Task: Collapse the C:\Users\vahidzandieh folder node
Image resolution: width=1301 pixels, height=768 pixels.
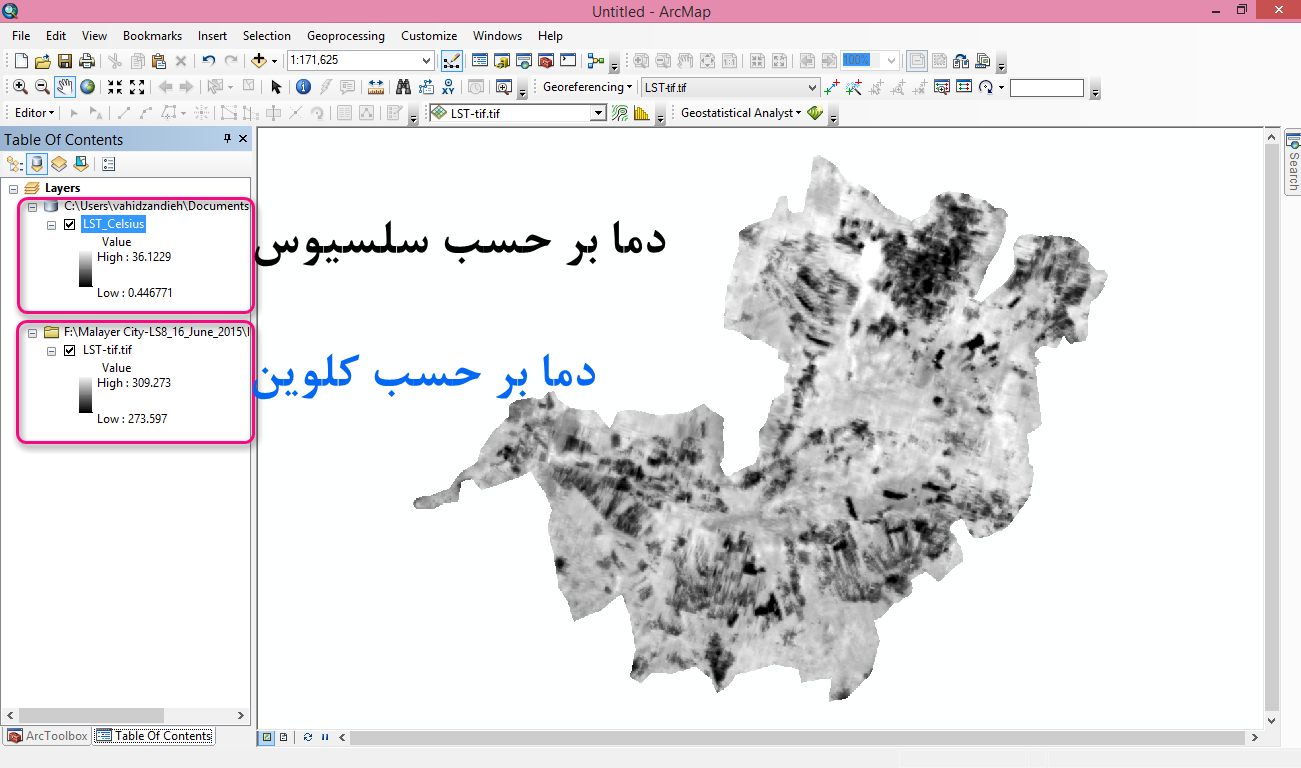Action: point(32,206)
